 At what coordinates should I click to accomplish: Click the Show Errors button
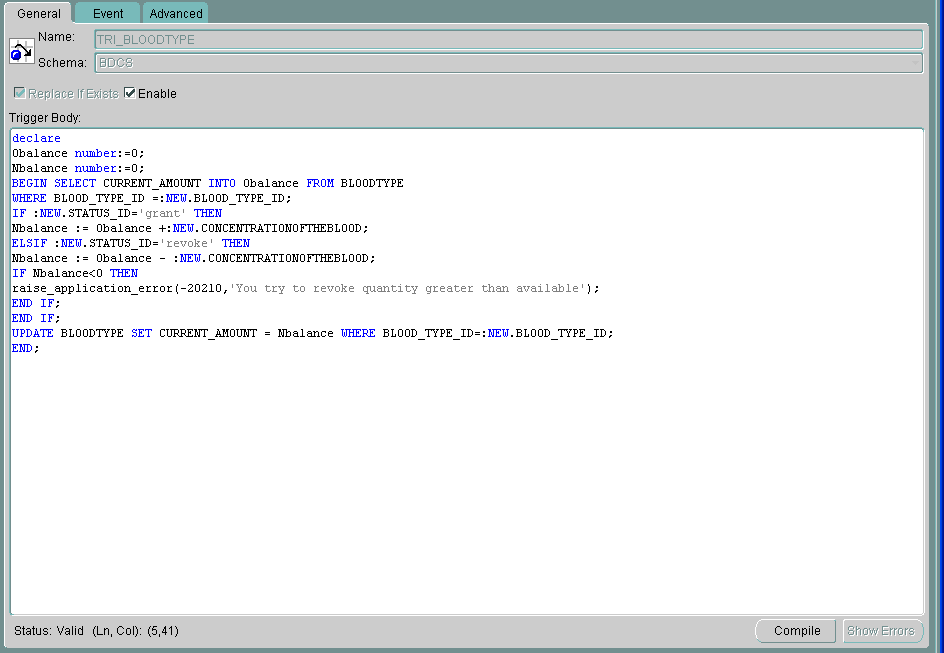(x=880, y=631)
